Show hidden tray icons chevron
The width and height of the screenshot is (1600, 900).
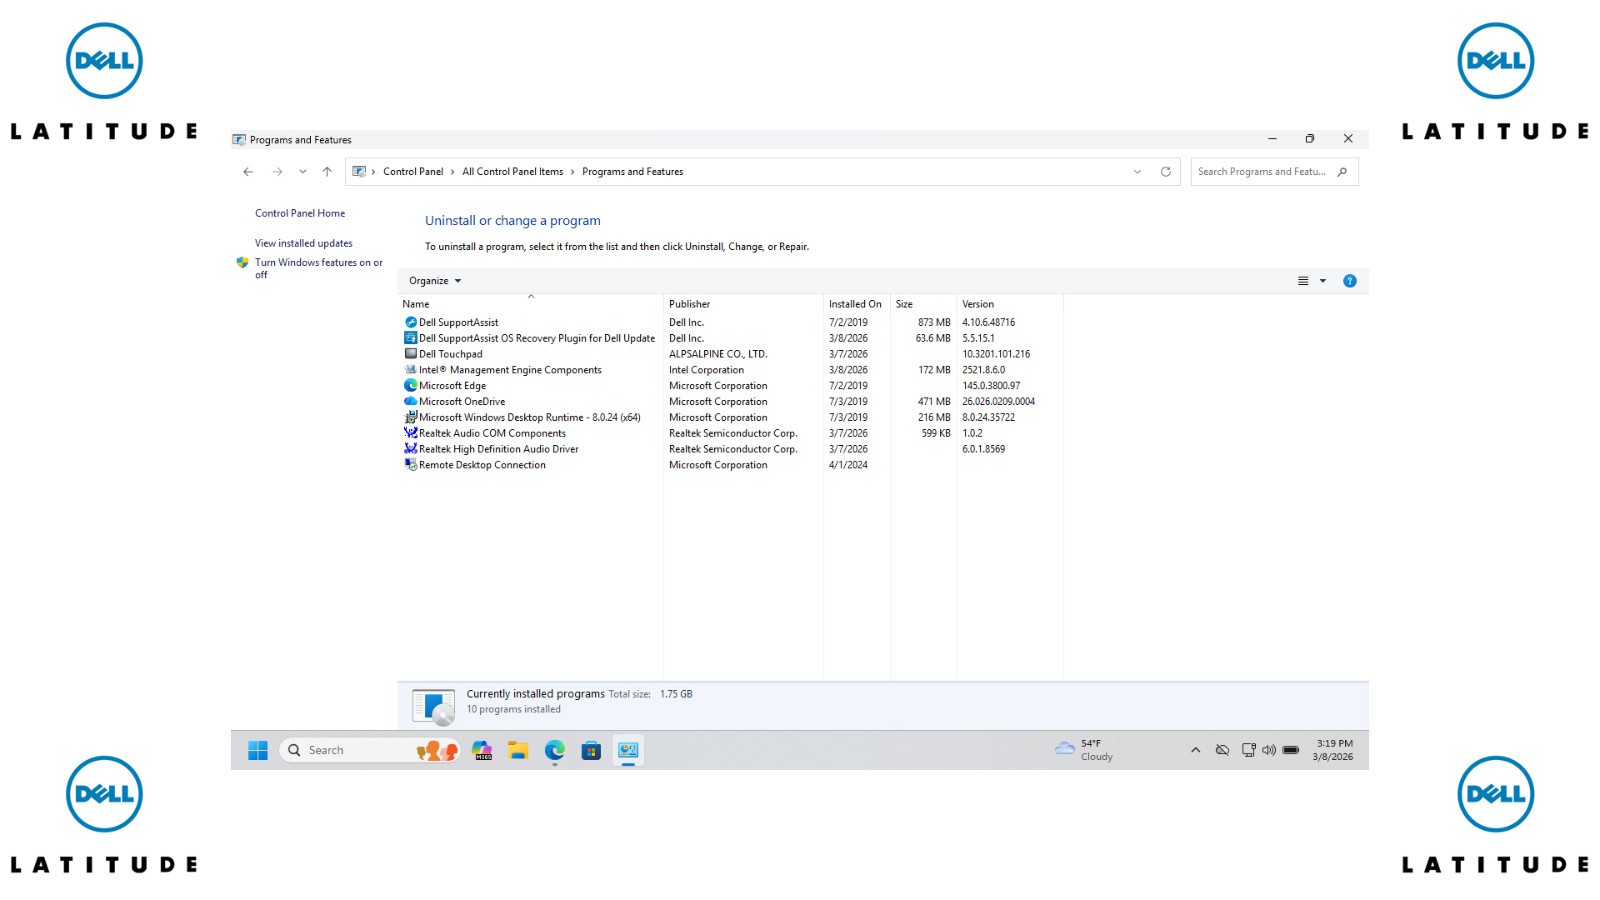[x=1195, y=750]
